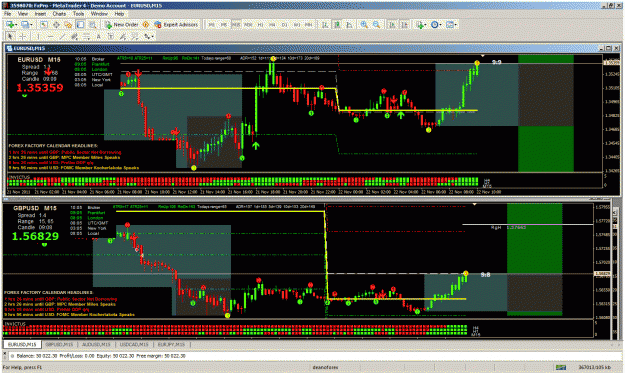Open the Strategy Tester
The height and width of the screenshot is (373, 625).
click(x=92, y=24)
